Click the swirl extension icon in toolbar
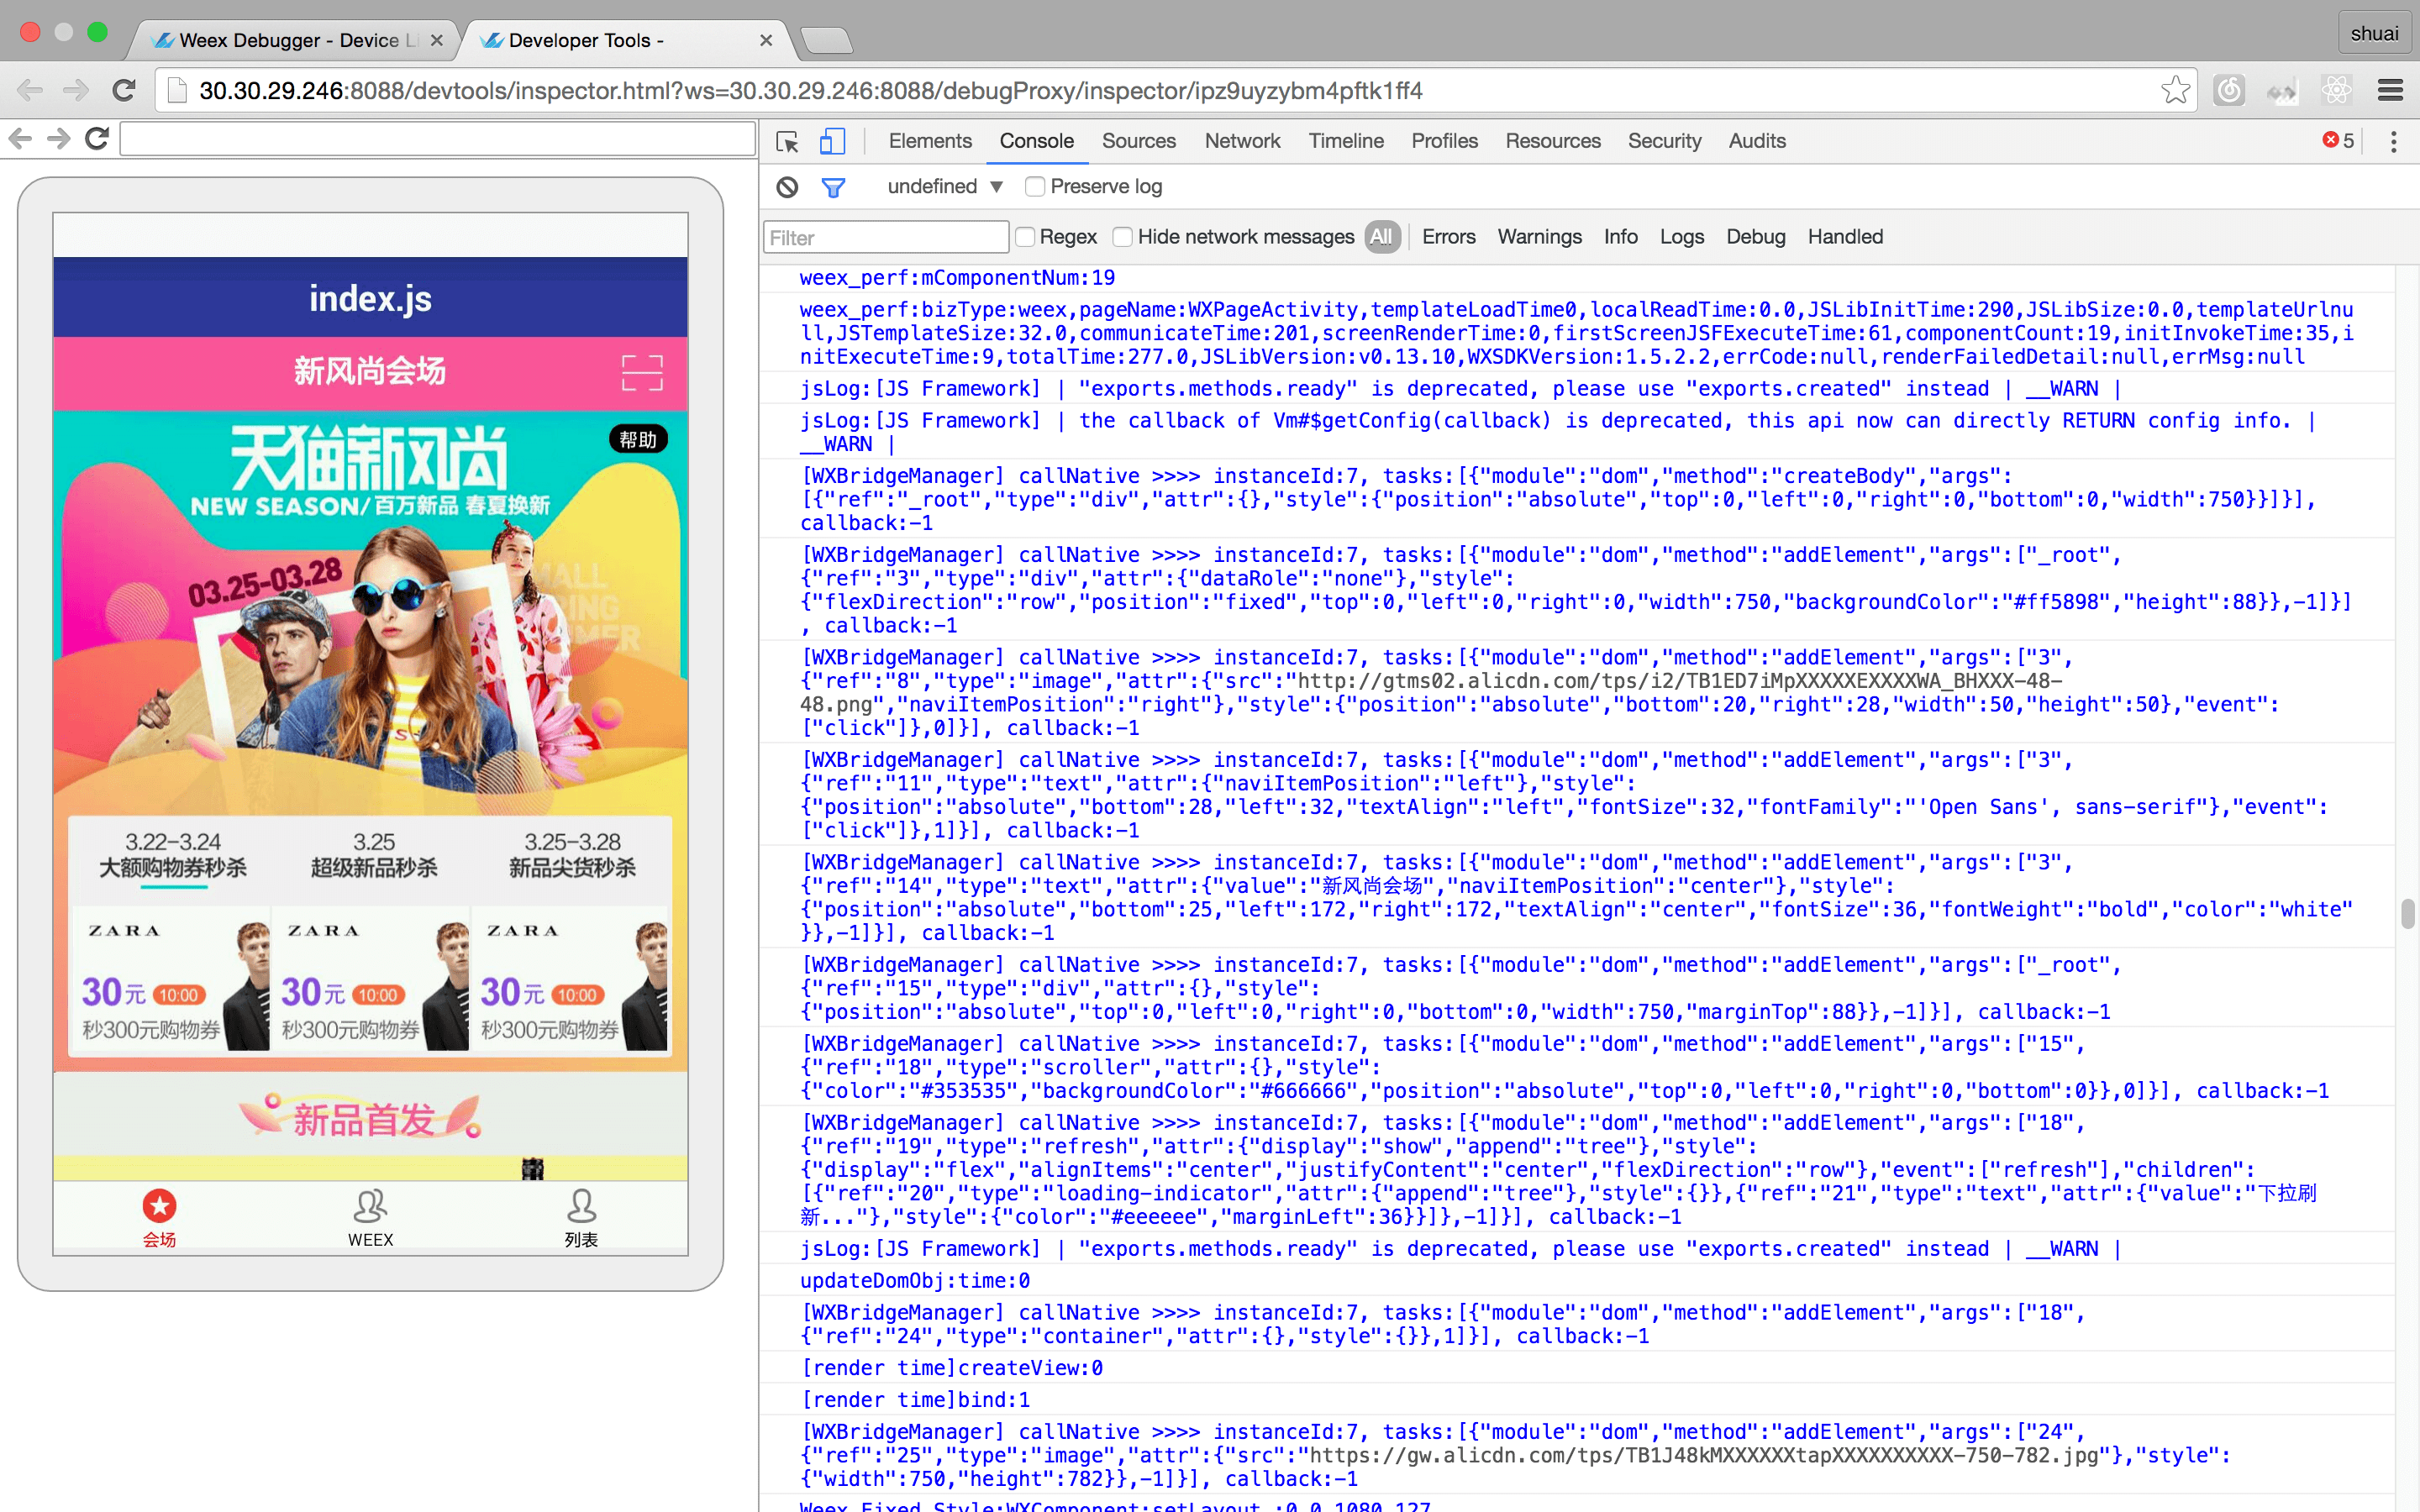This screenshot has width=2420, height=1512. click(x=2229, y=91)
